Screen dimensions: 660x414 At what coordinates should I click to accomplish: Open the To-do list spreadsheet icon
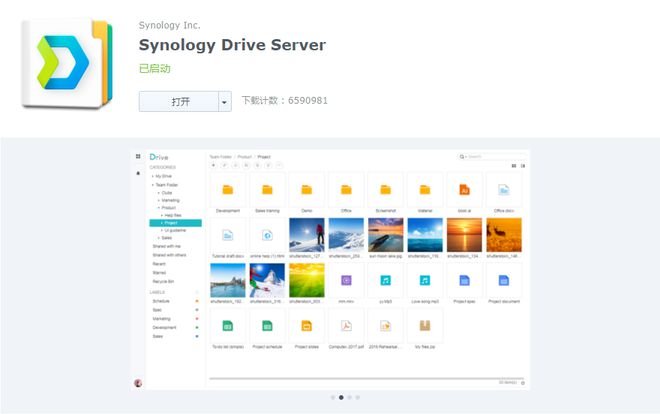pos(227,326)
